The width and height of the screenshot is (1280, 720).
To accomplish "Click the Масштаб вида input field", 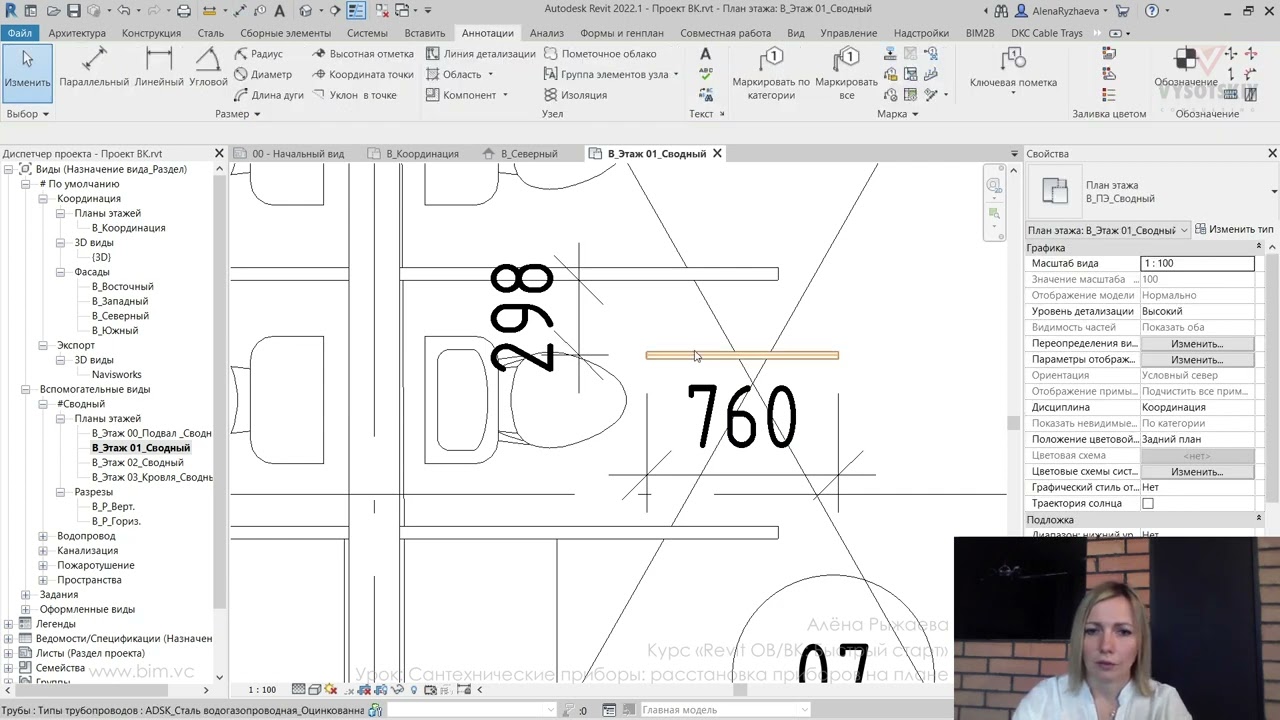I will [1197, 263].
